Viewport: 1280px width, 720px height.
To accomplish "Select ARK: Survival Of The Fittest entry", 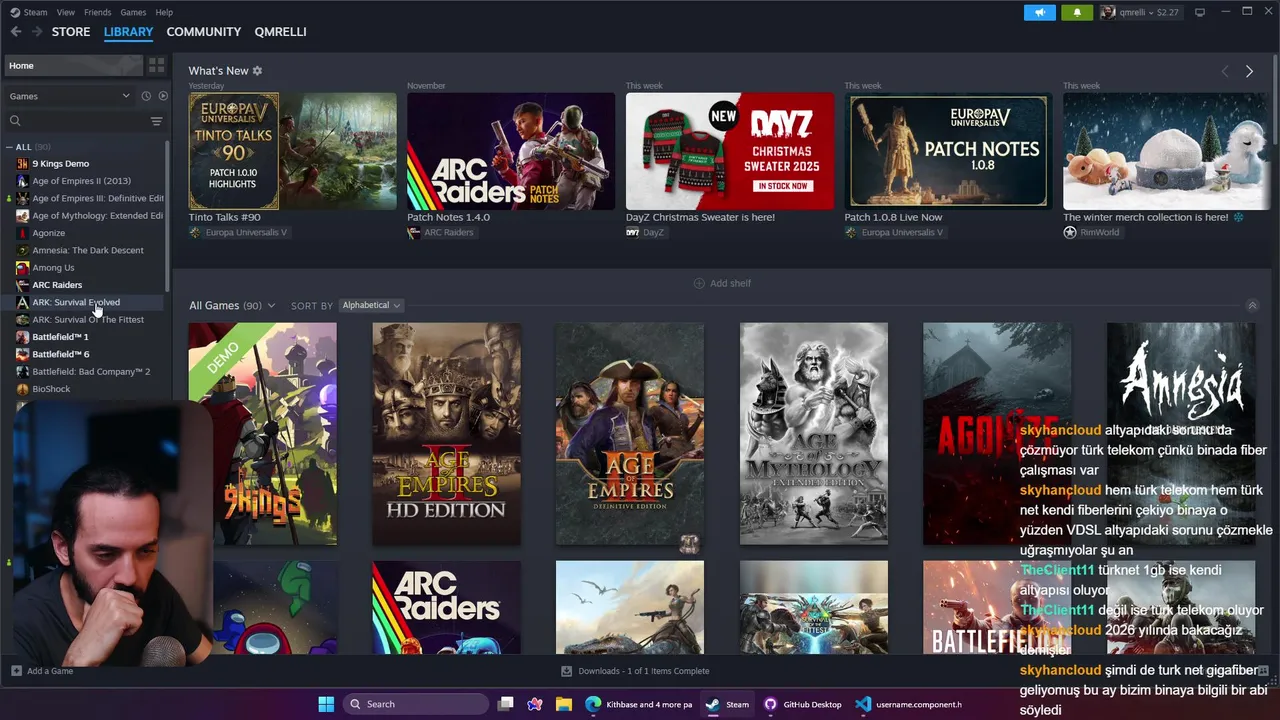I will (x=88, y=319).
